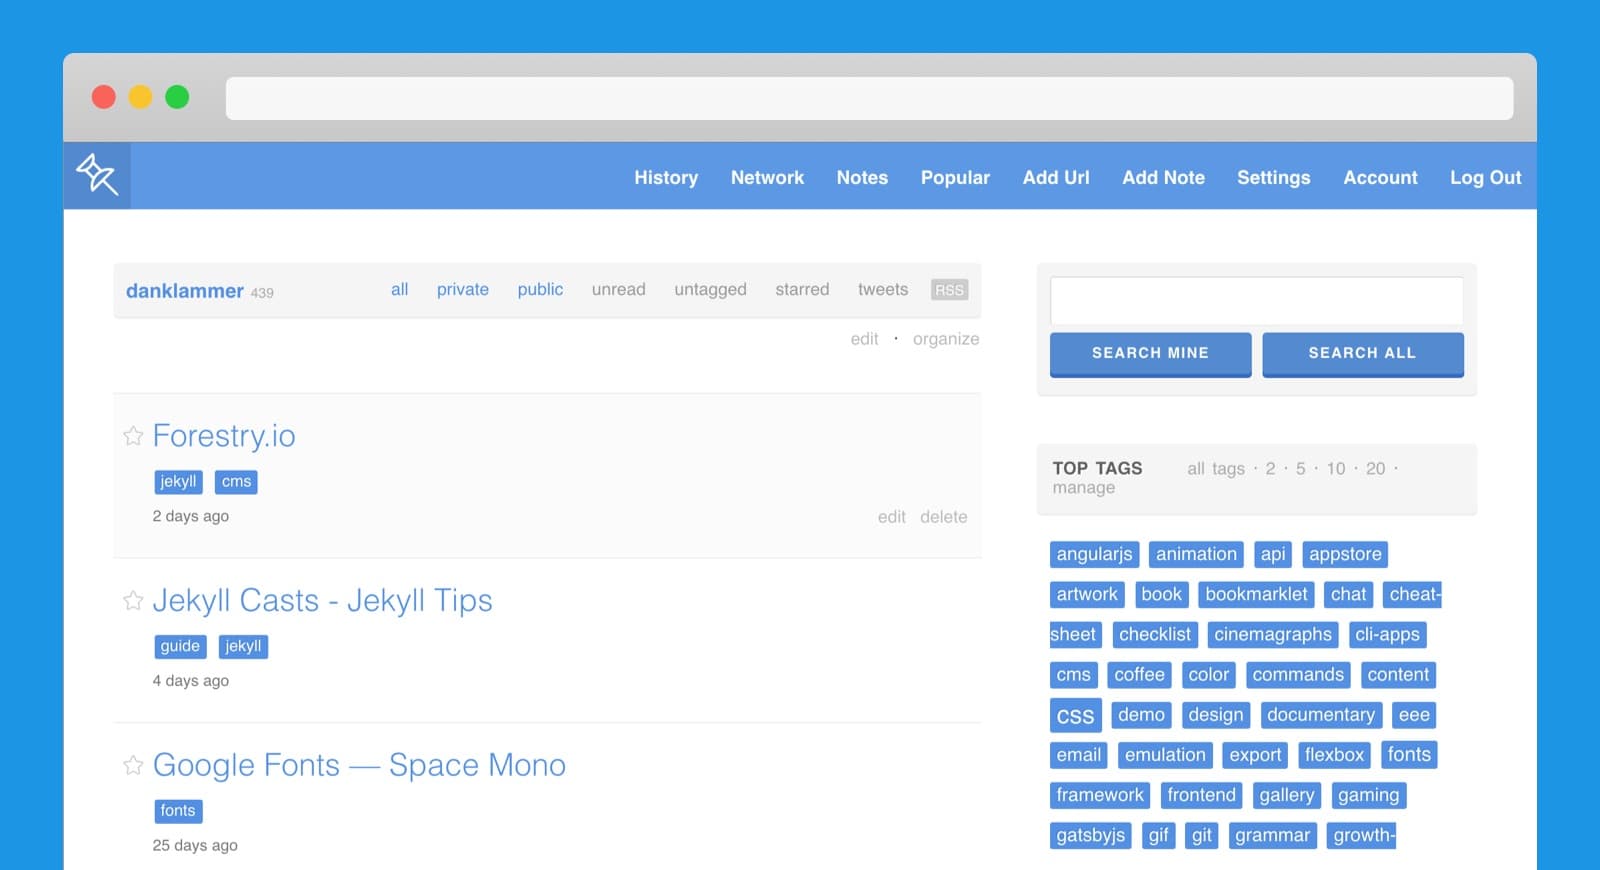
Task: Focus the bookmark search input field
Action: 1256,301
